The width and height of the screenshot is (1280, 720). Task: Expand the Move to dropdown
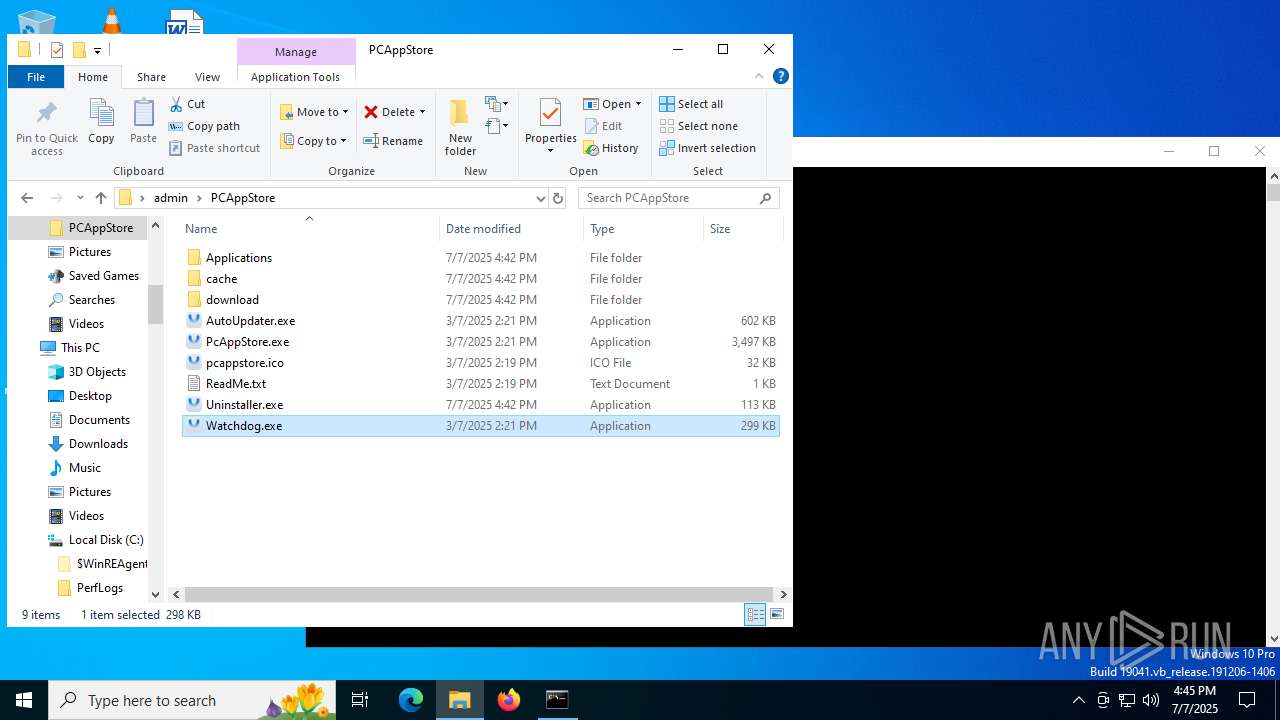pyautogui.click(x=345, y=112)
